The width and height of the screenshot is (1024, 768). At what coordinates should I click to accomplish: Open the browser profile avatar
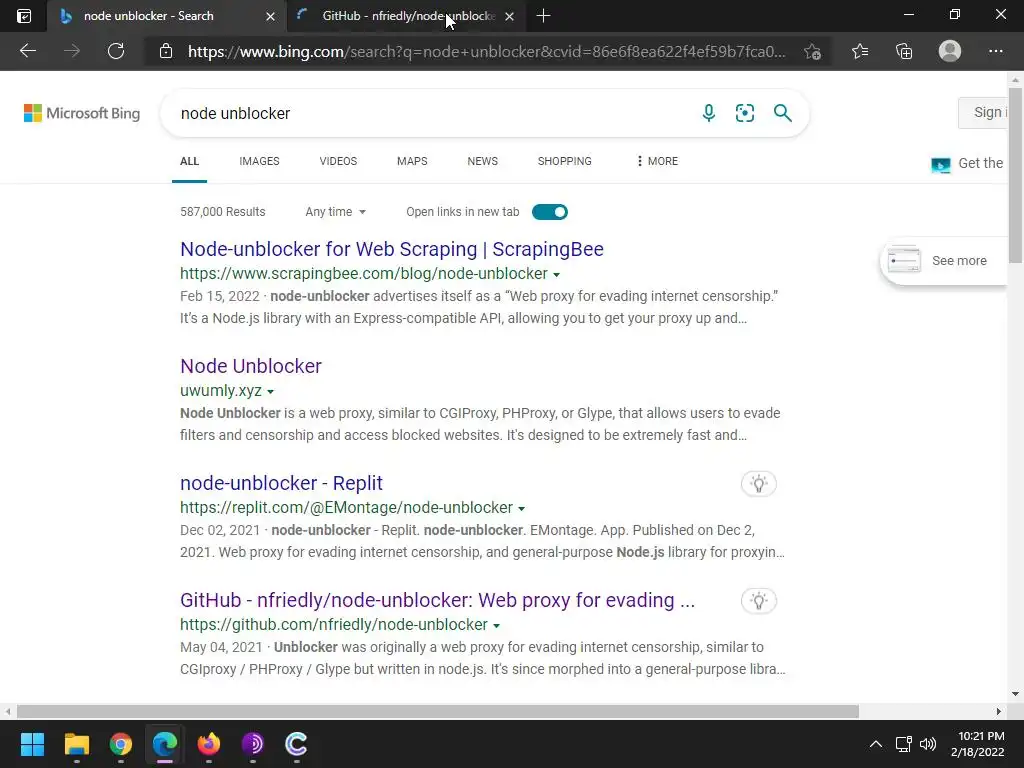click(950, 51)
